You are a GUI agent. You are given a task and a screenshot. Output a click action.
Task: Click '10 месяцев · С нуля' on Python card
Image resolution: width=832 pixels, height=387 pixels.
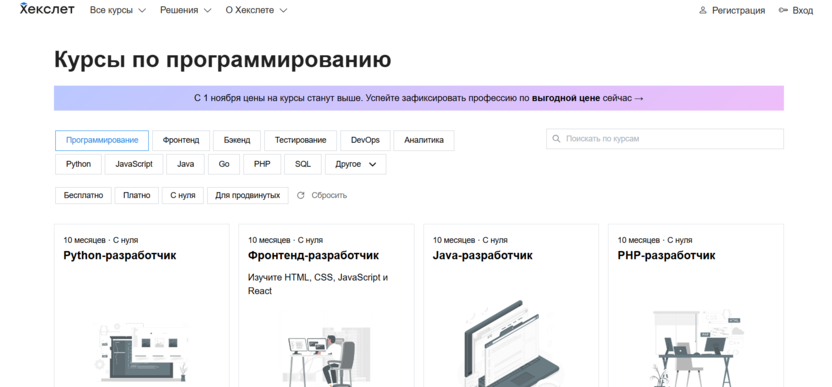(x=101, y=240)
